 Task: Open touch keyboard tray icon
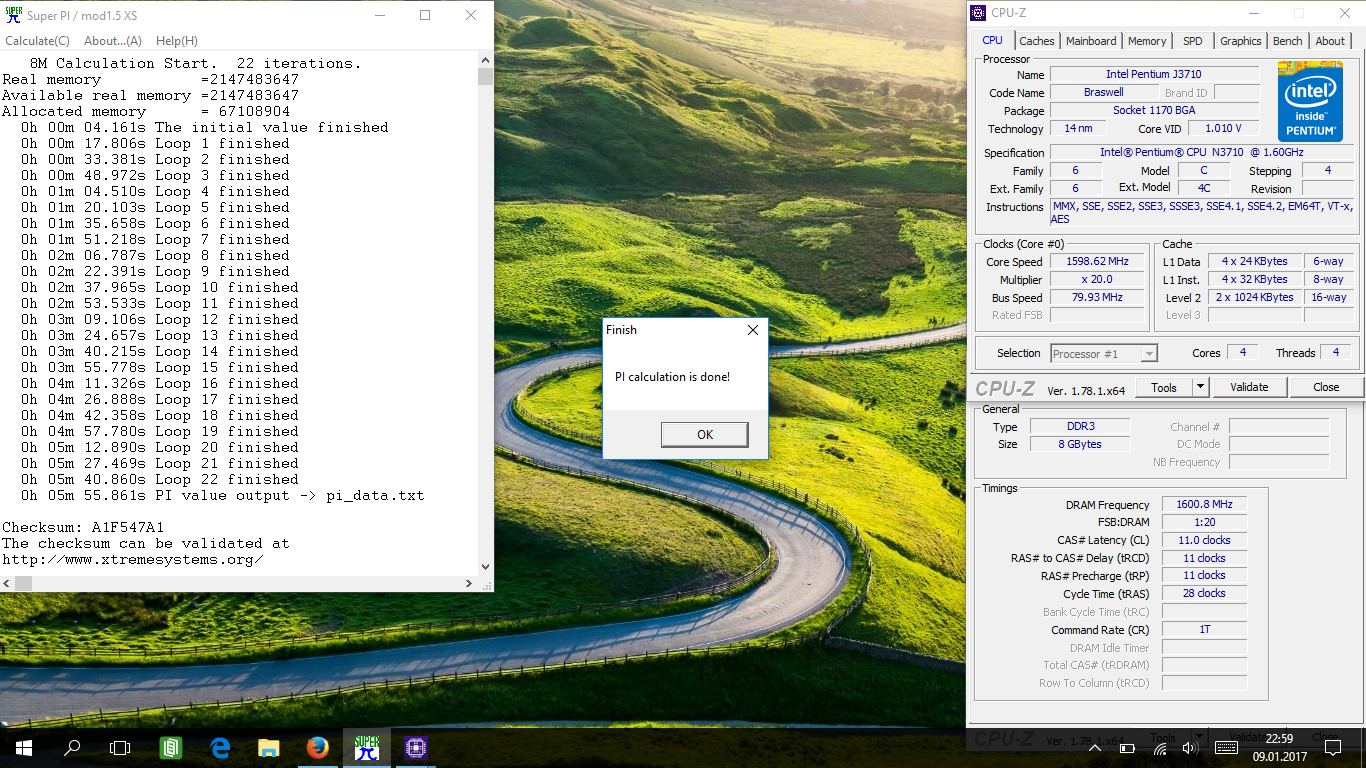pos(1227,747)
